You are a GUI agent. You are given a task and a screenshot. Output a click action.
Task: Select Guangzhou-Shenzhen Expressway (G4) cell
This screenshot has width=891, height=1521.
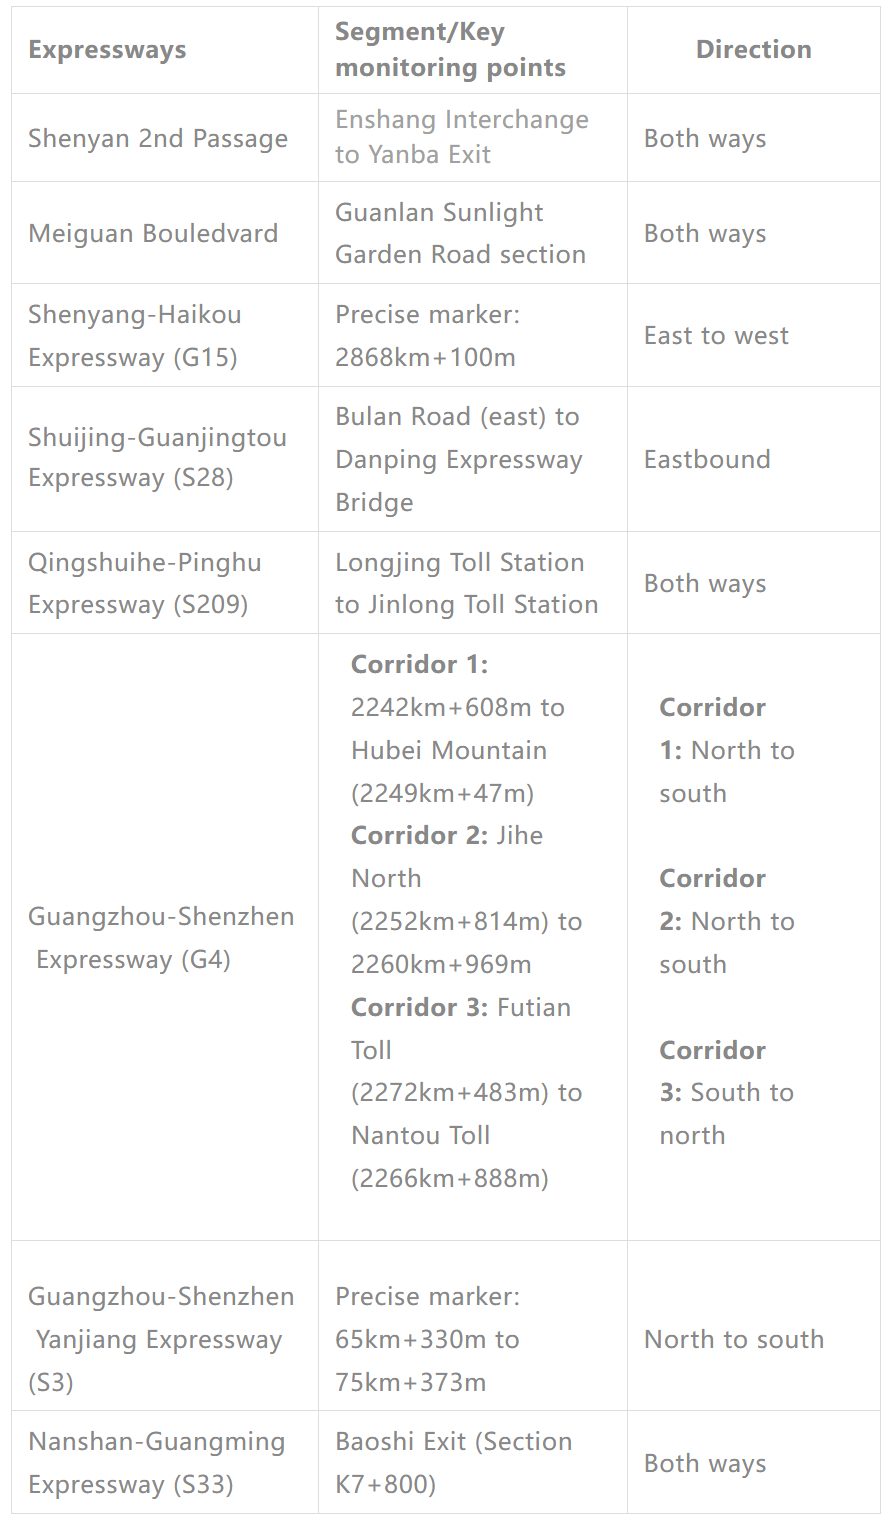(x=160, y=938)
